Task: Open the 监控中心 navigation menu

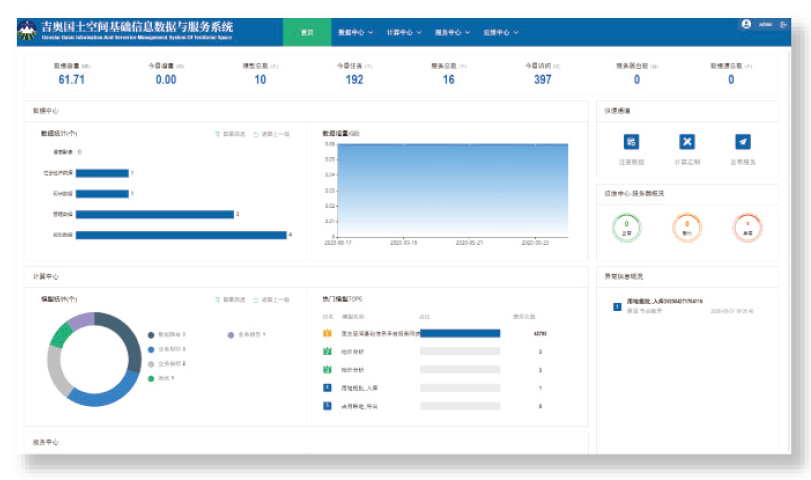Action: tap(501, 33)
